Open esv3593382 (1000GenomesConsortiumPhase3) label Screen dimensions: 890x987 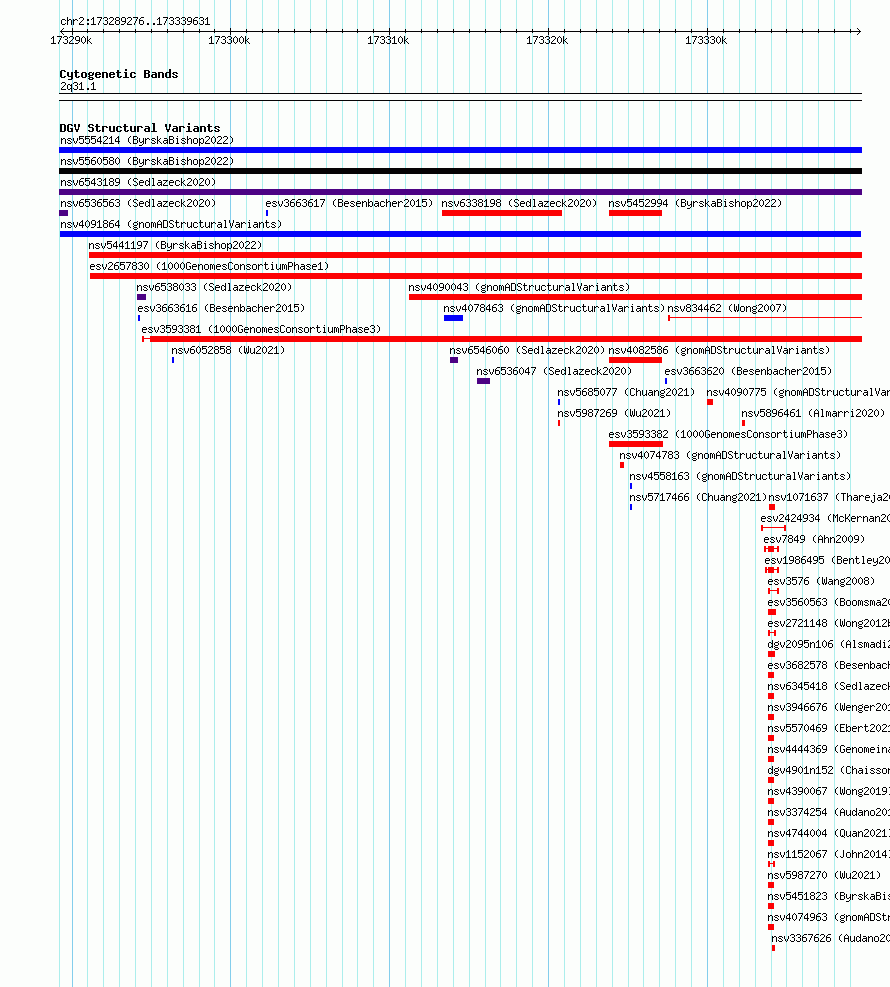coord(728,434)
